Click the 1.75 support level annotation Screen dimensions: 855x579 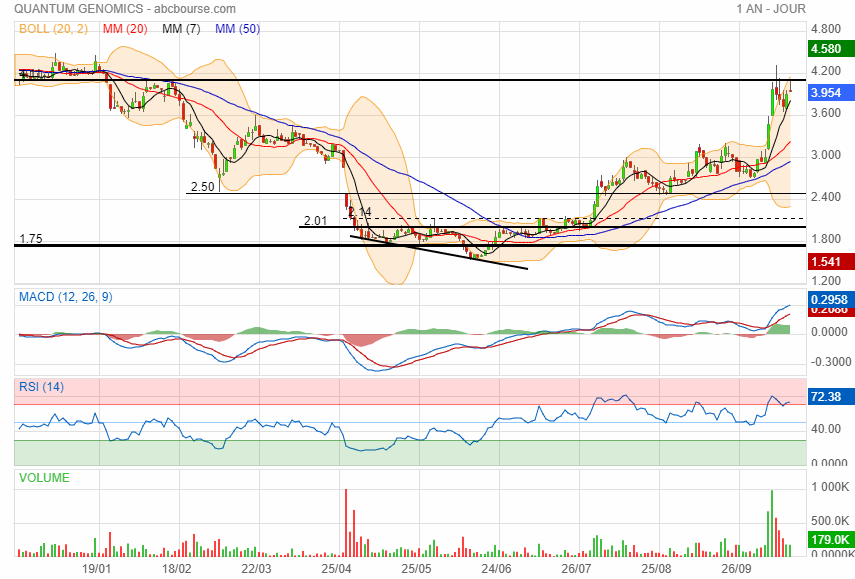coord(30,239)
